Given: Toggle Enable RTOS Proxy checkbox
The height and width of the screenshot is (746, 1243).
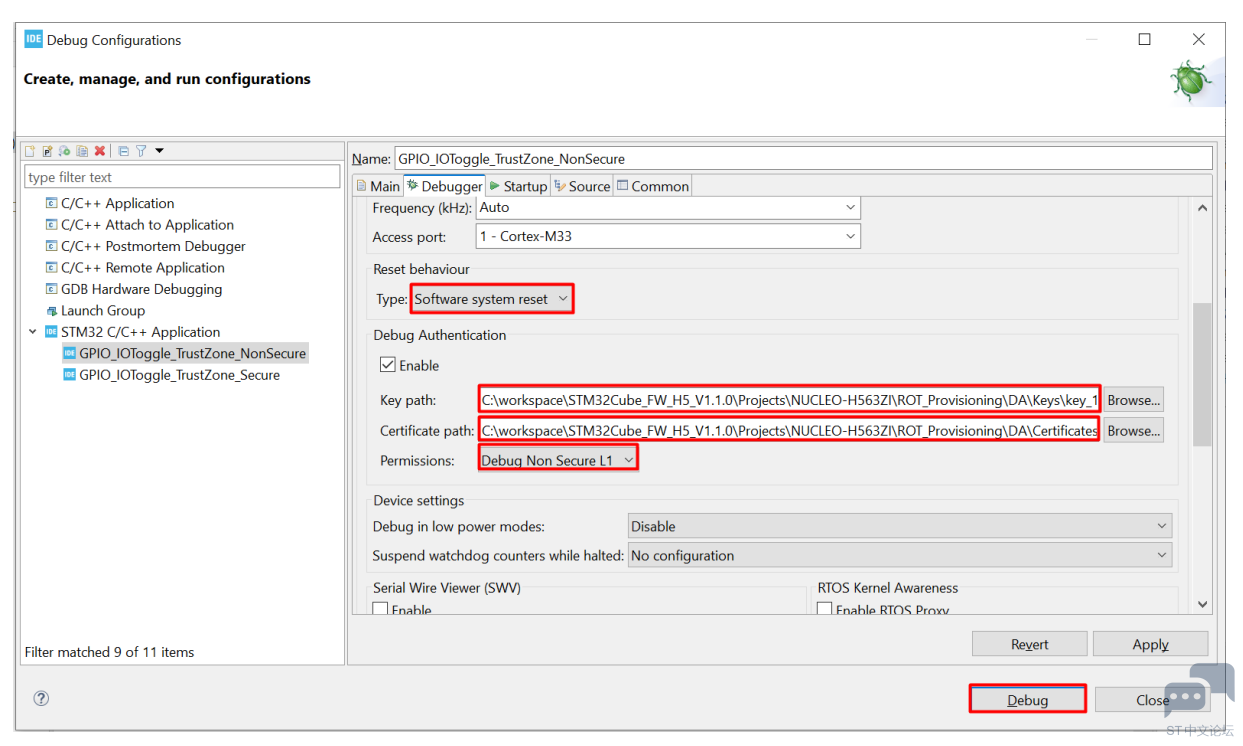Looking at the screenshot, I should coord(824,609).
